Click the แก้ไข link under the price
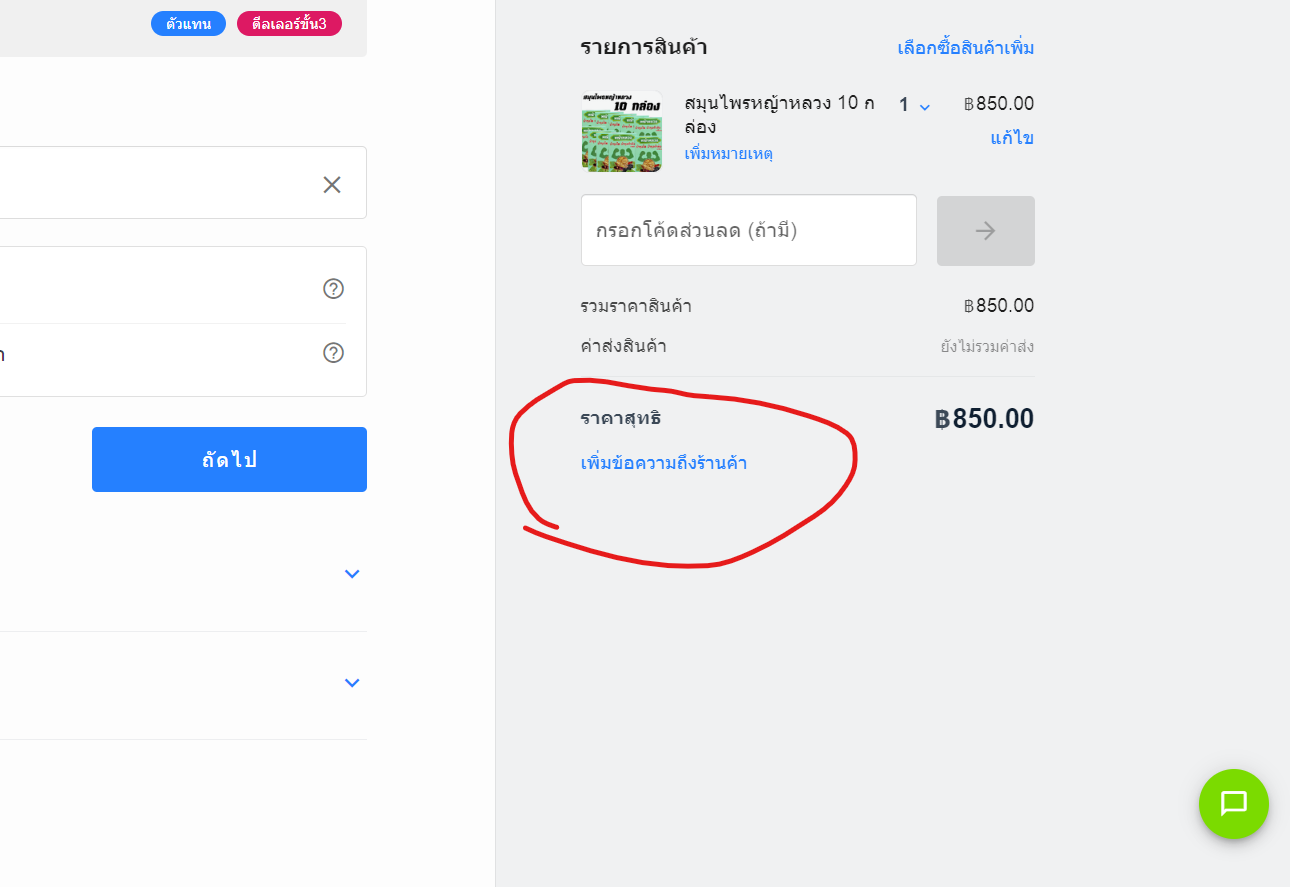The width and height of the screenshot is (1290, 887). pos(1012,138)
